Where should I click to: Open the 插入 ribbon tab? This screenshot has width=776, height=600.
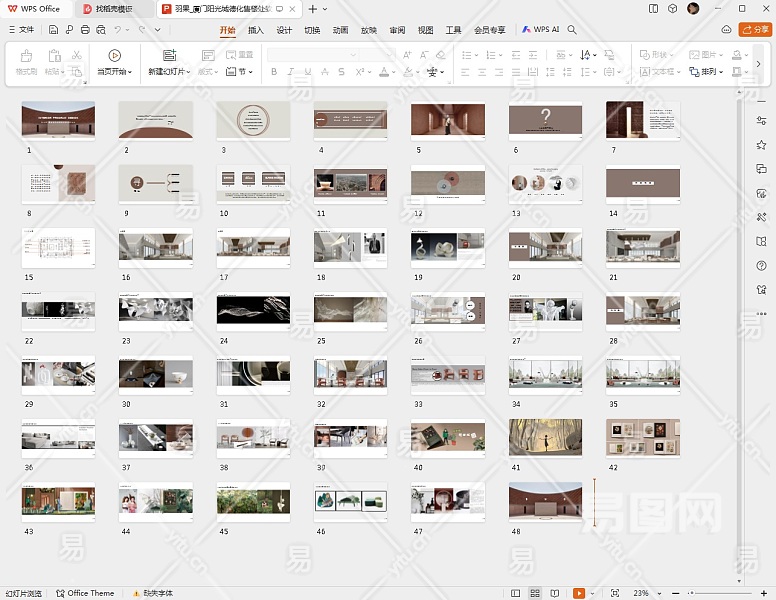[x=255, y=30]
